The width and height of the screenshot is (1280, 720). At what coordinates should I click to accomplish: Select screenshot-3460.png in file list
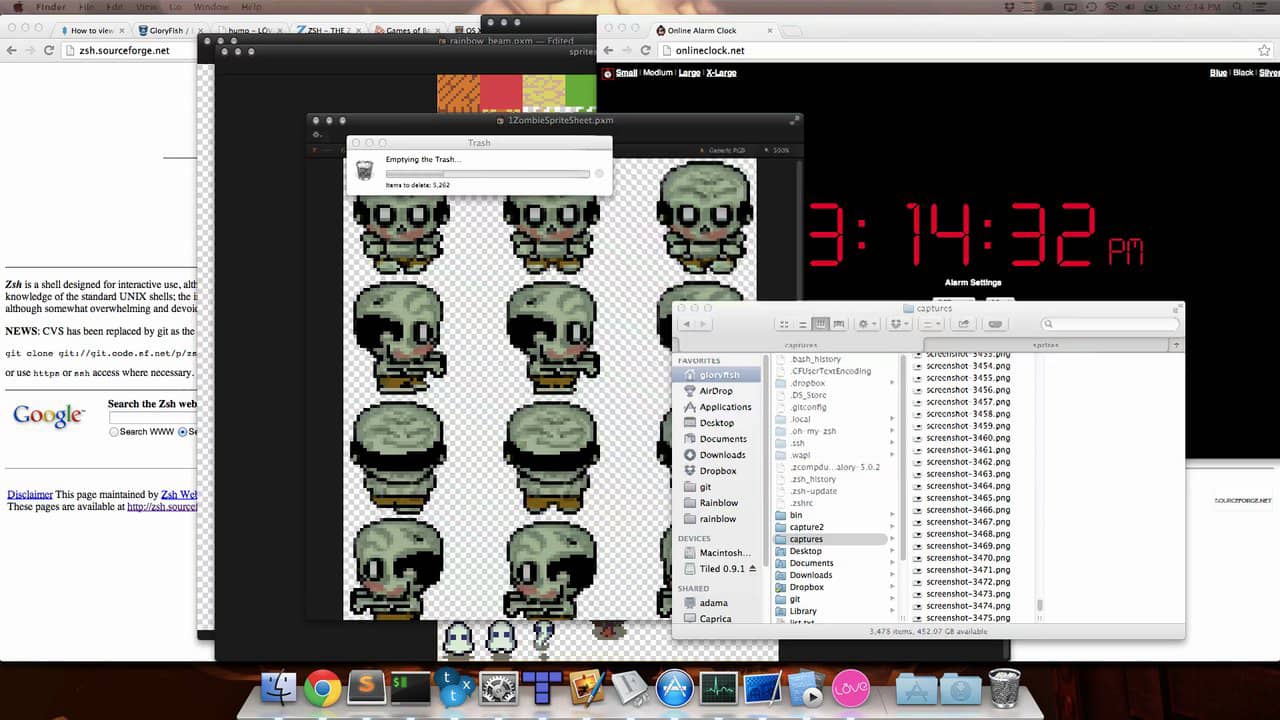click(967, 438)
